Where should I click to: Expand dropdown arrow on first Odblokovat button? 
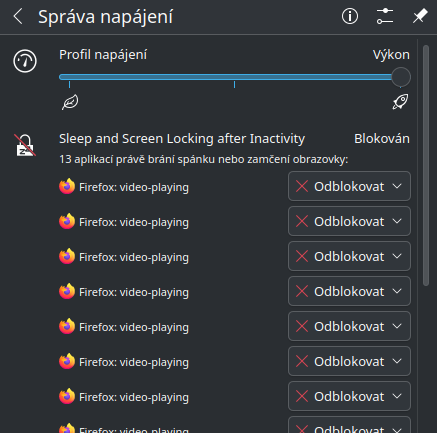(397, 186)
